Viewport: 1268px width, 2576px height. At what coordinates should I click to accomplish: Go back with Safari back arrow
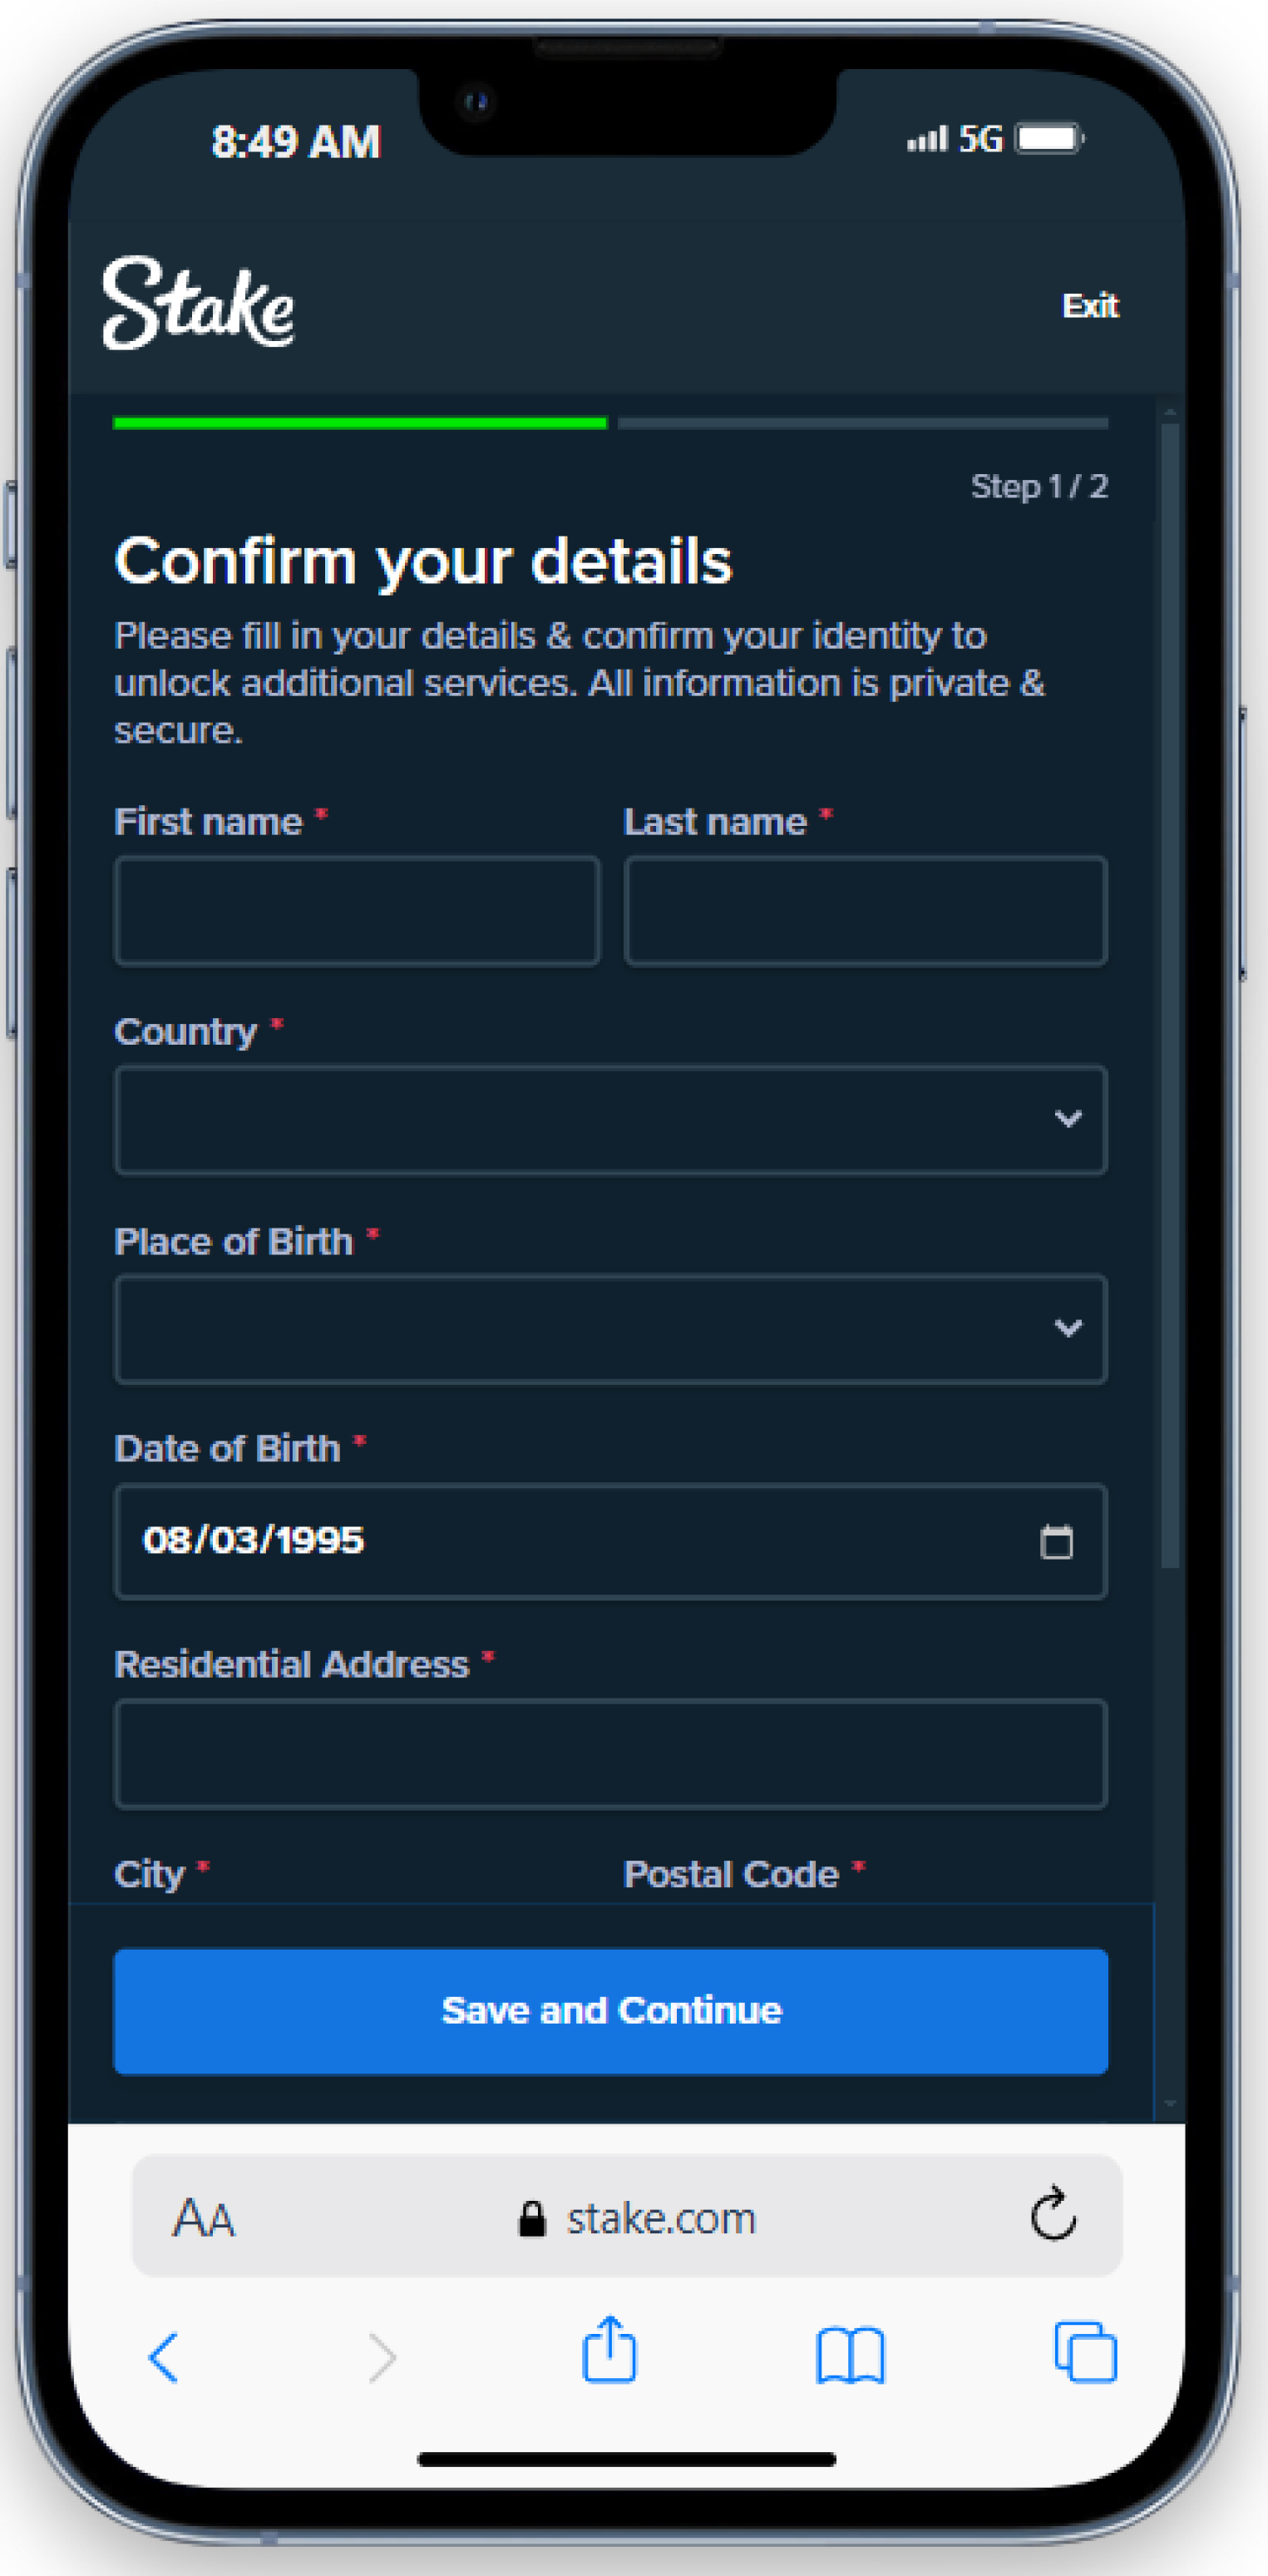pos(163,2358)
